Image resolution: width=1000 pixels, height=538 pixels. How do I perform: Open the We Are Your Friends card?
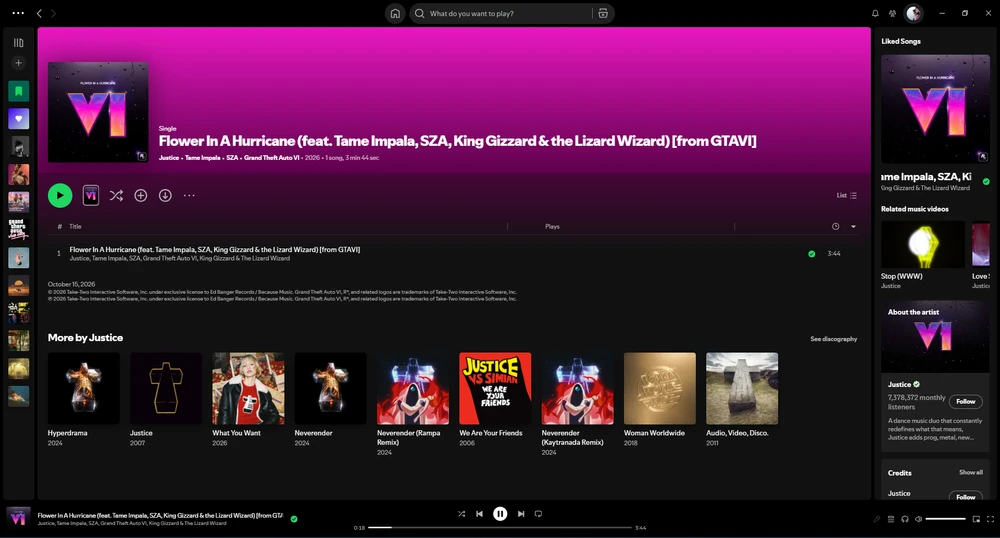(x=495, y=398)
